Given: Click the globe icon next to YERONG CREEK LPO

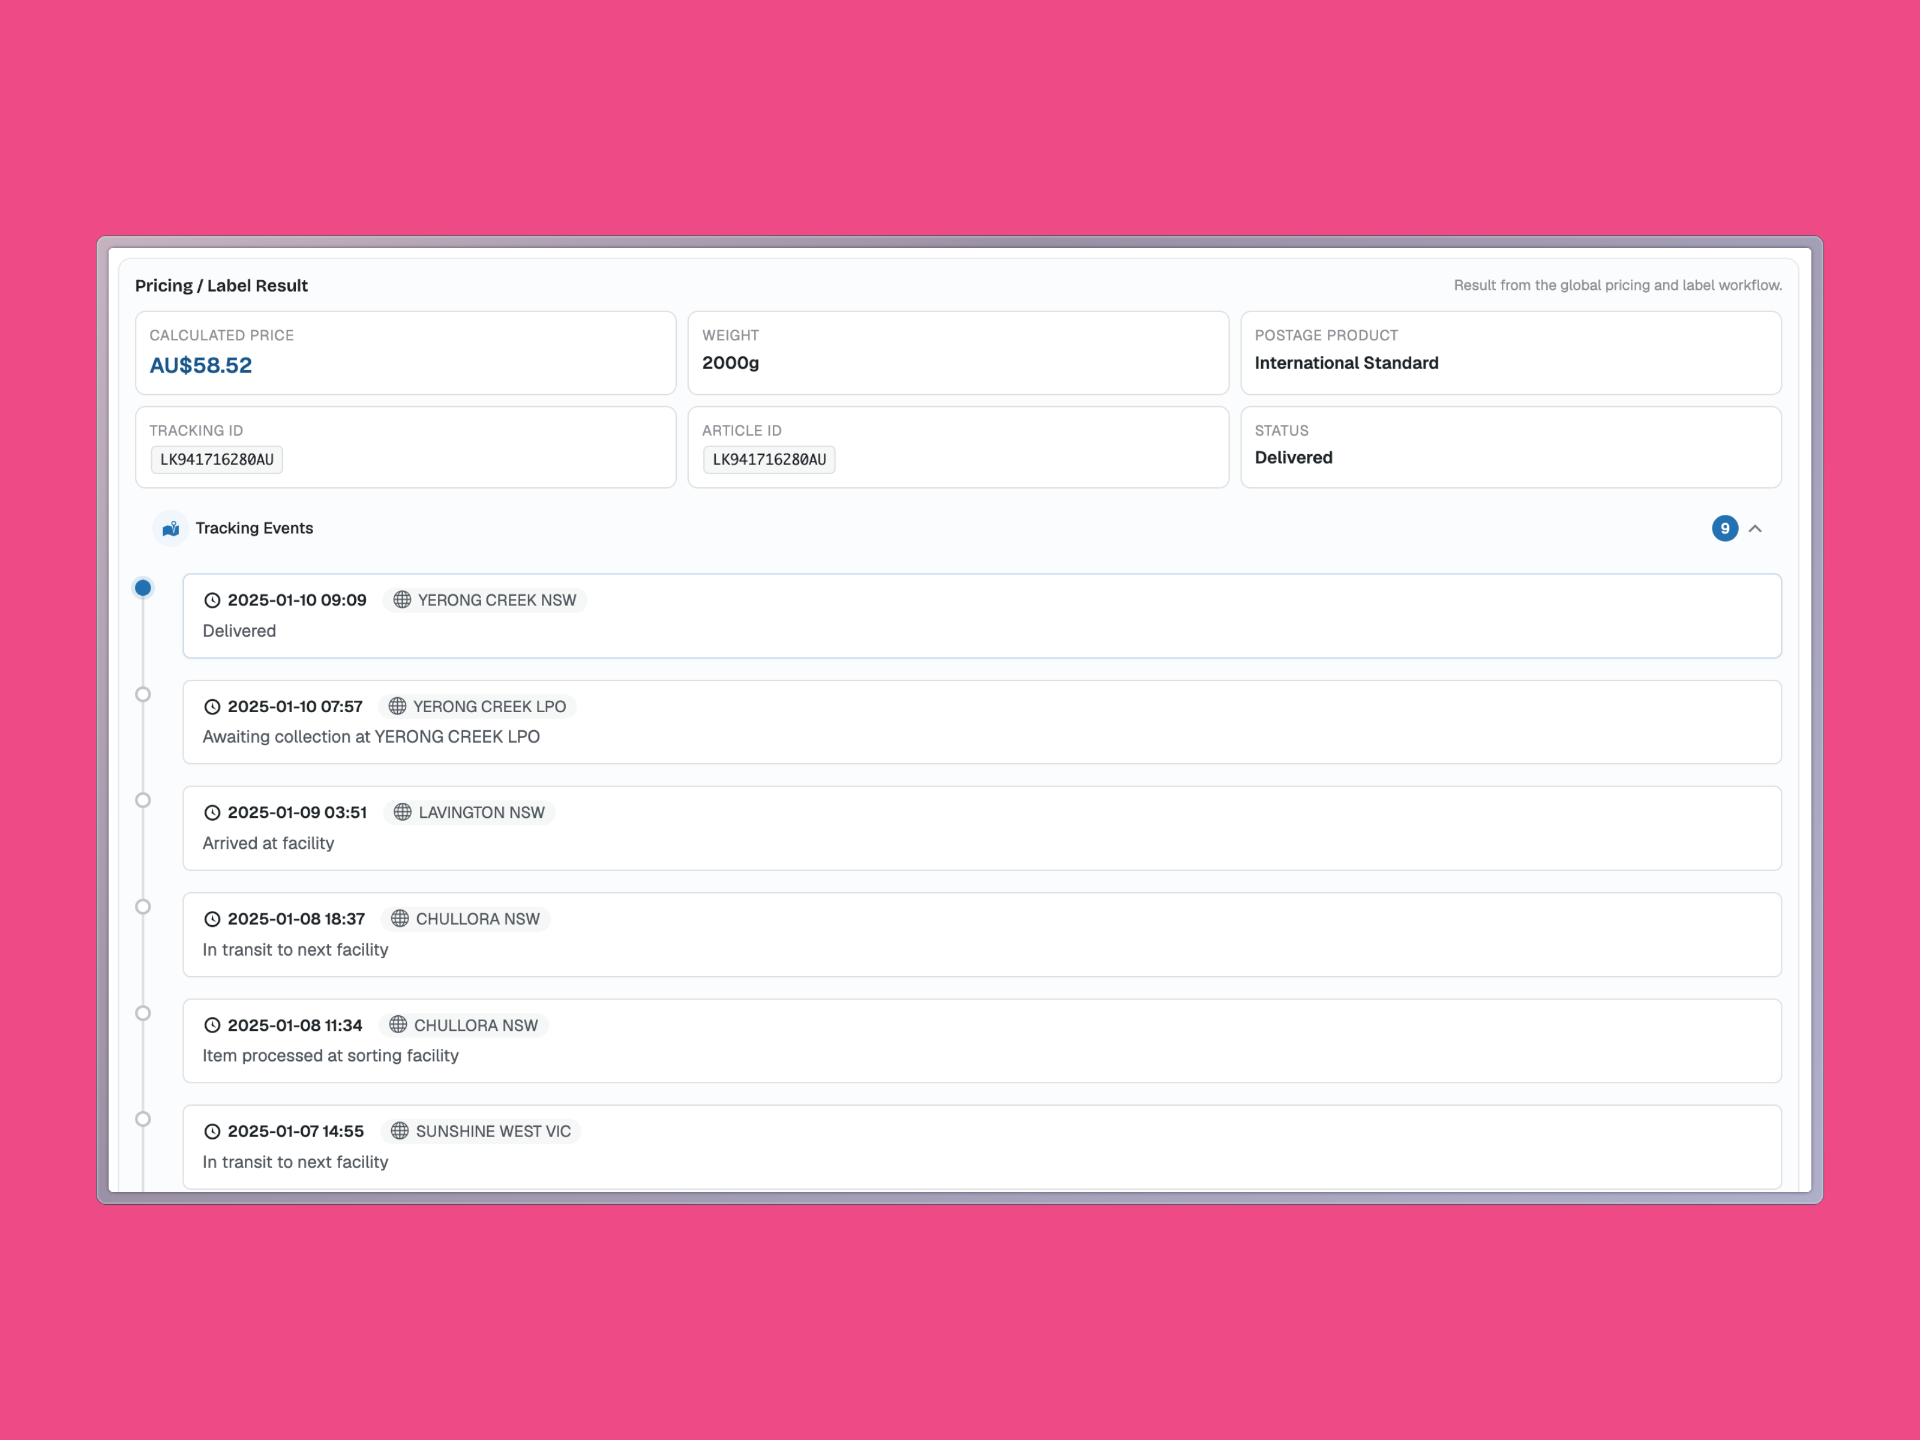Looking at the screenshot, I should coord(397,706).
